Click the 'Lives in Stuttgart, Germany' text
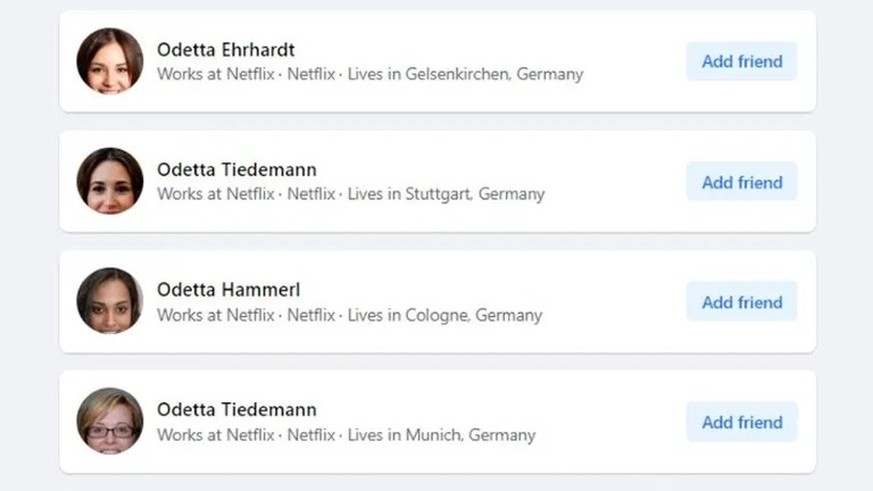873x491 pixels. click(446, 194)
